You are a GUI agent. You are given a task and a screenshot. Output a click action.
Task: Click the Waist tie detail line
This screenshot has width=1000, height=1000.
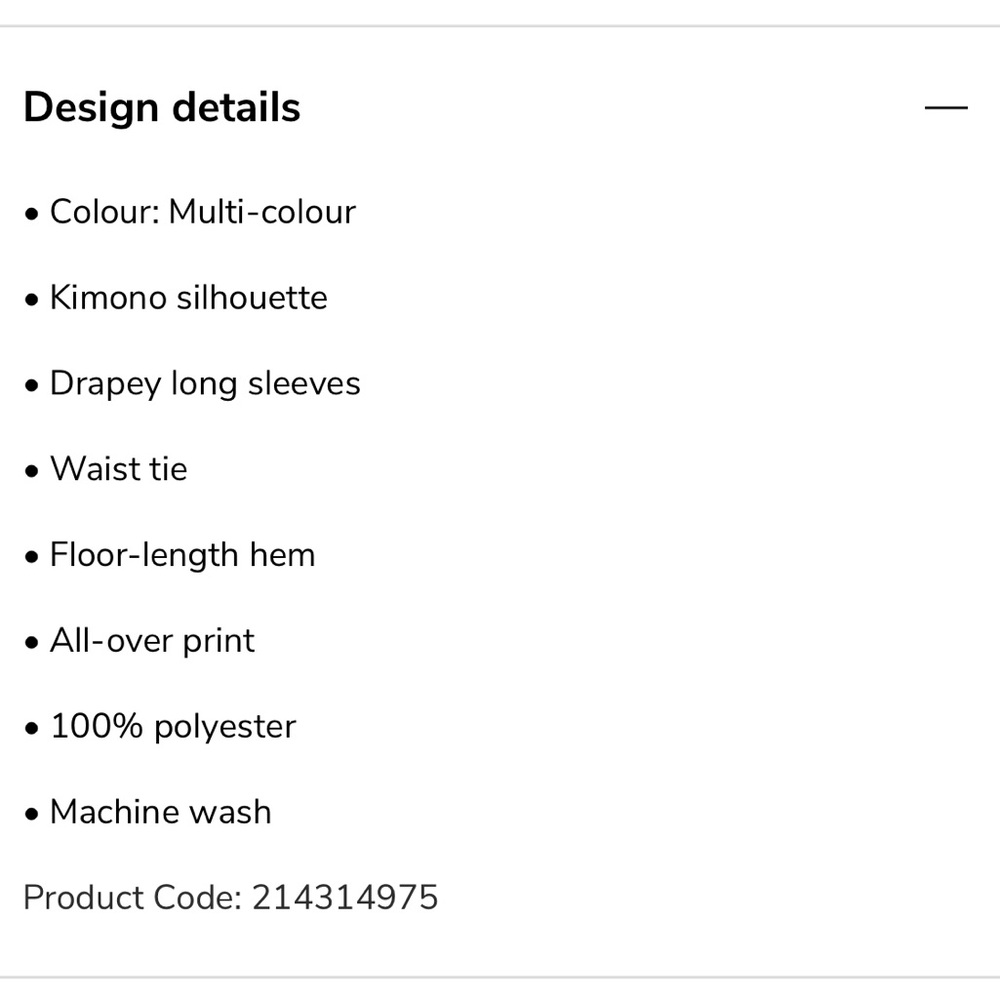pos(106,469)
